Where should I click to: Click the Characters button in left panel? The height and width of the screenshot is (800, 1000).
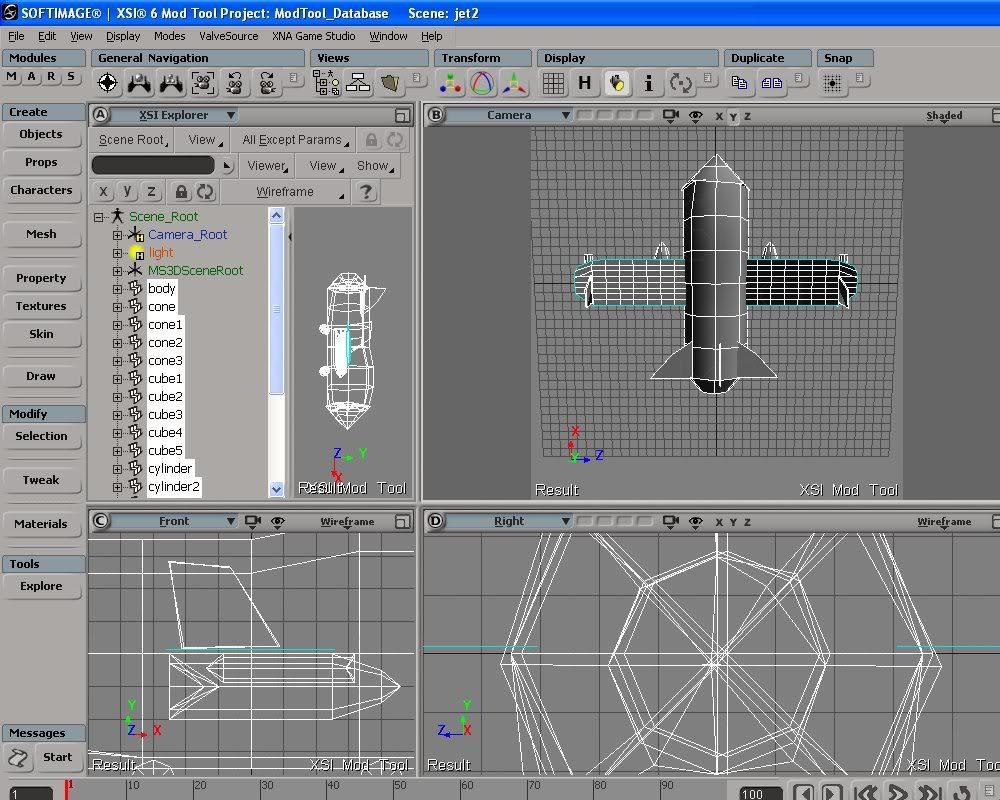[41, 190]
